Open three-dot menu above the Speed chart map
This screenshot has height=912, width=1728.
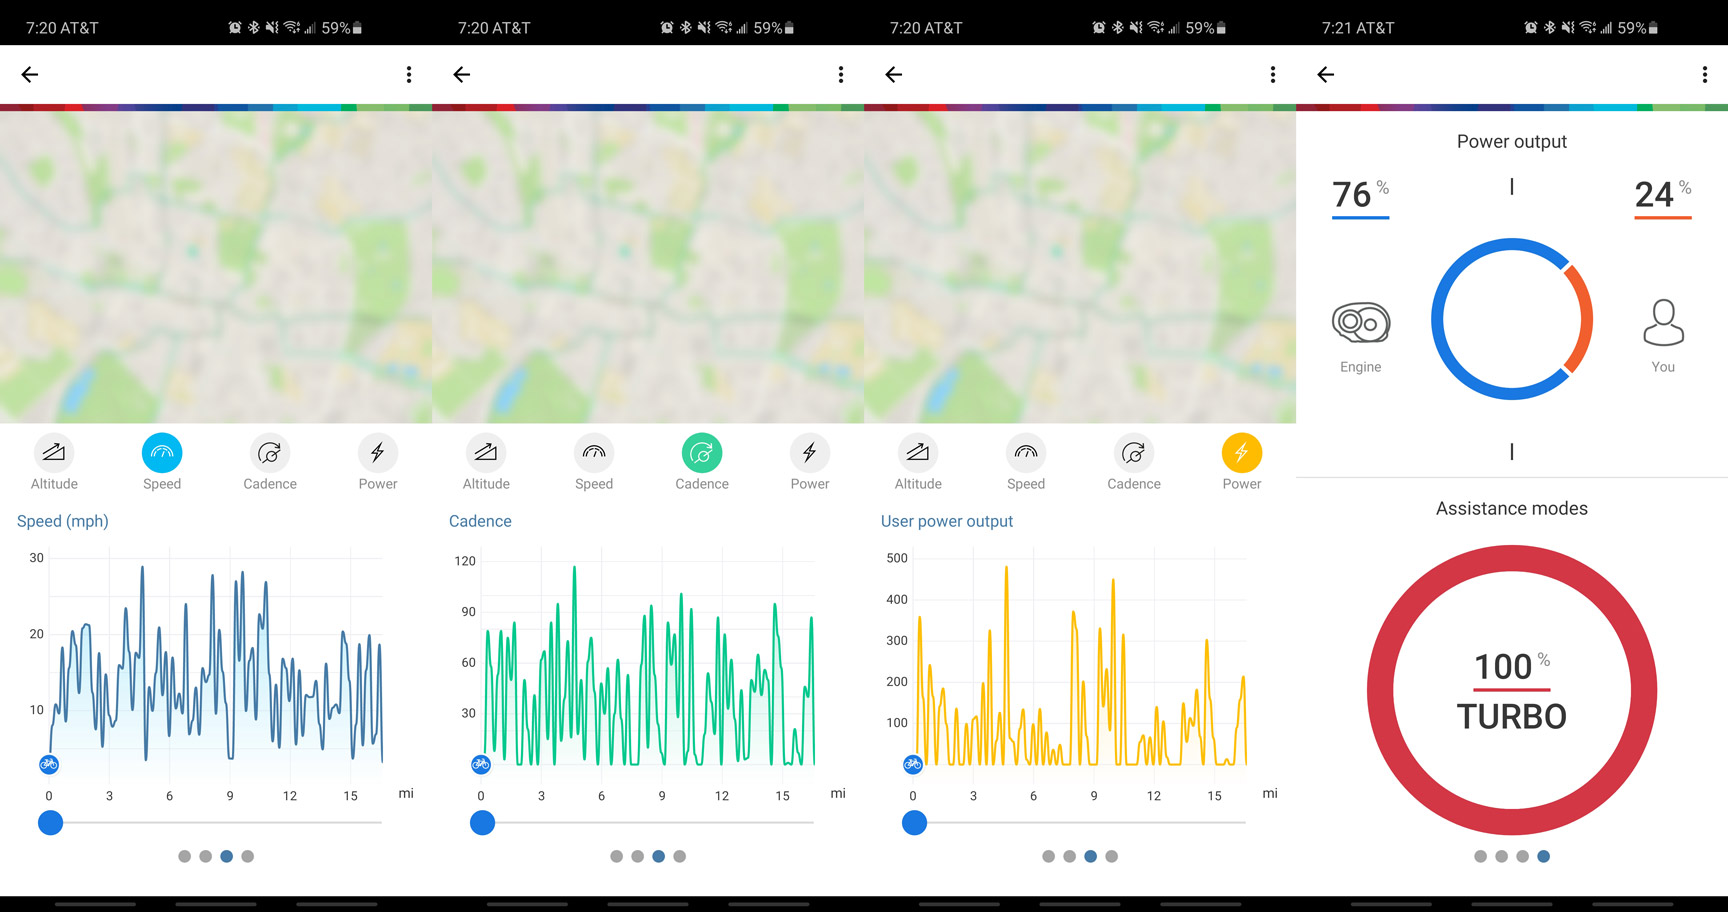pyautogui.click(x=408, y=75)
